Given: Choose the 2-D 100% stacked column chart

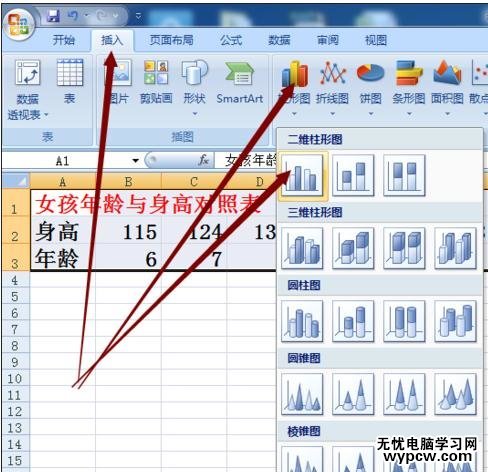Looking at the screenshot, I should [404, 175].
